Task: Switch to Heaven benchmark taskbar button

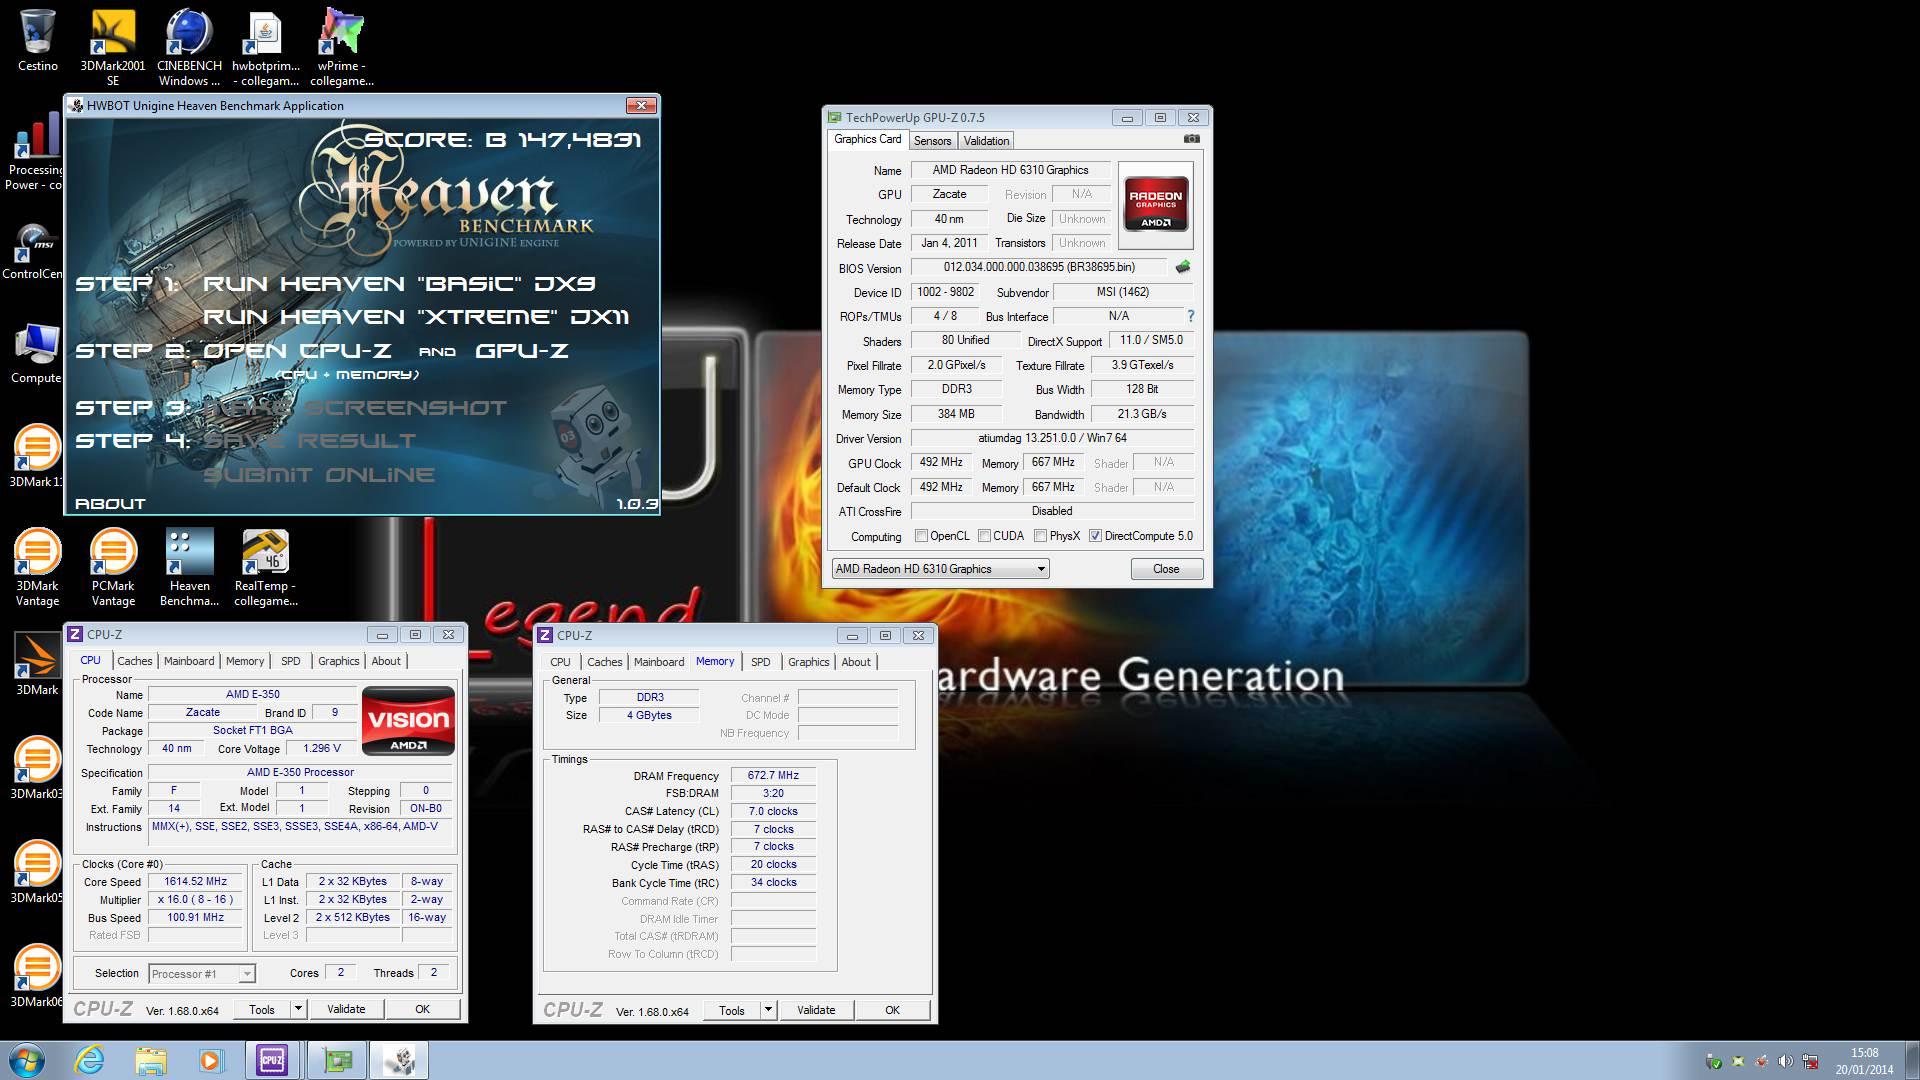Action: pos(400,1060)
